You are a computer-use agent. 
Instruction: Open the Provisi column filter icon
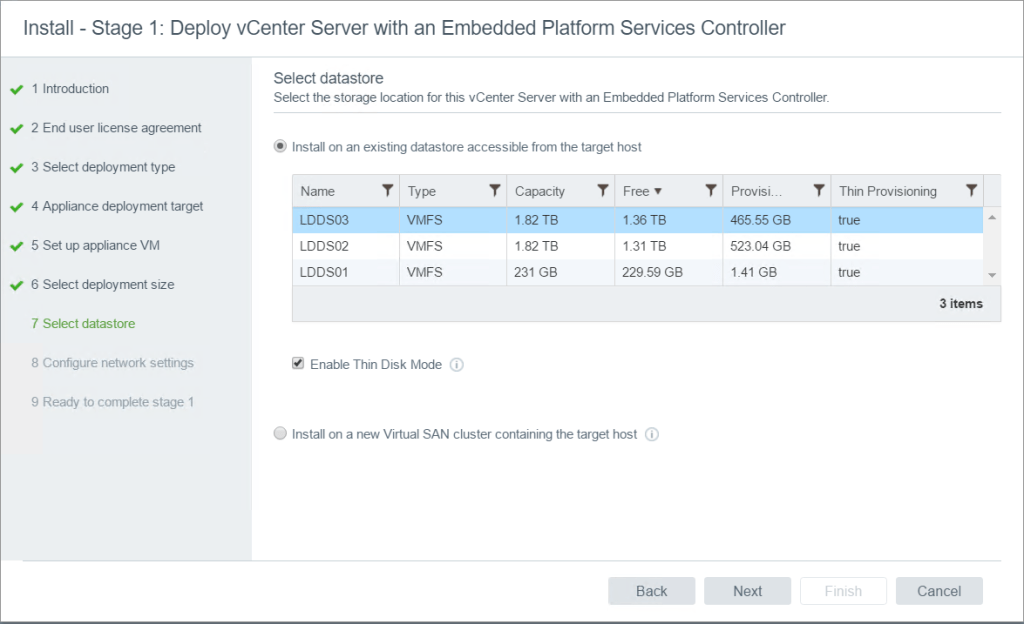(x=819, y=190)
